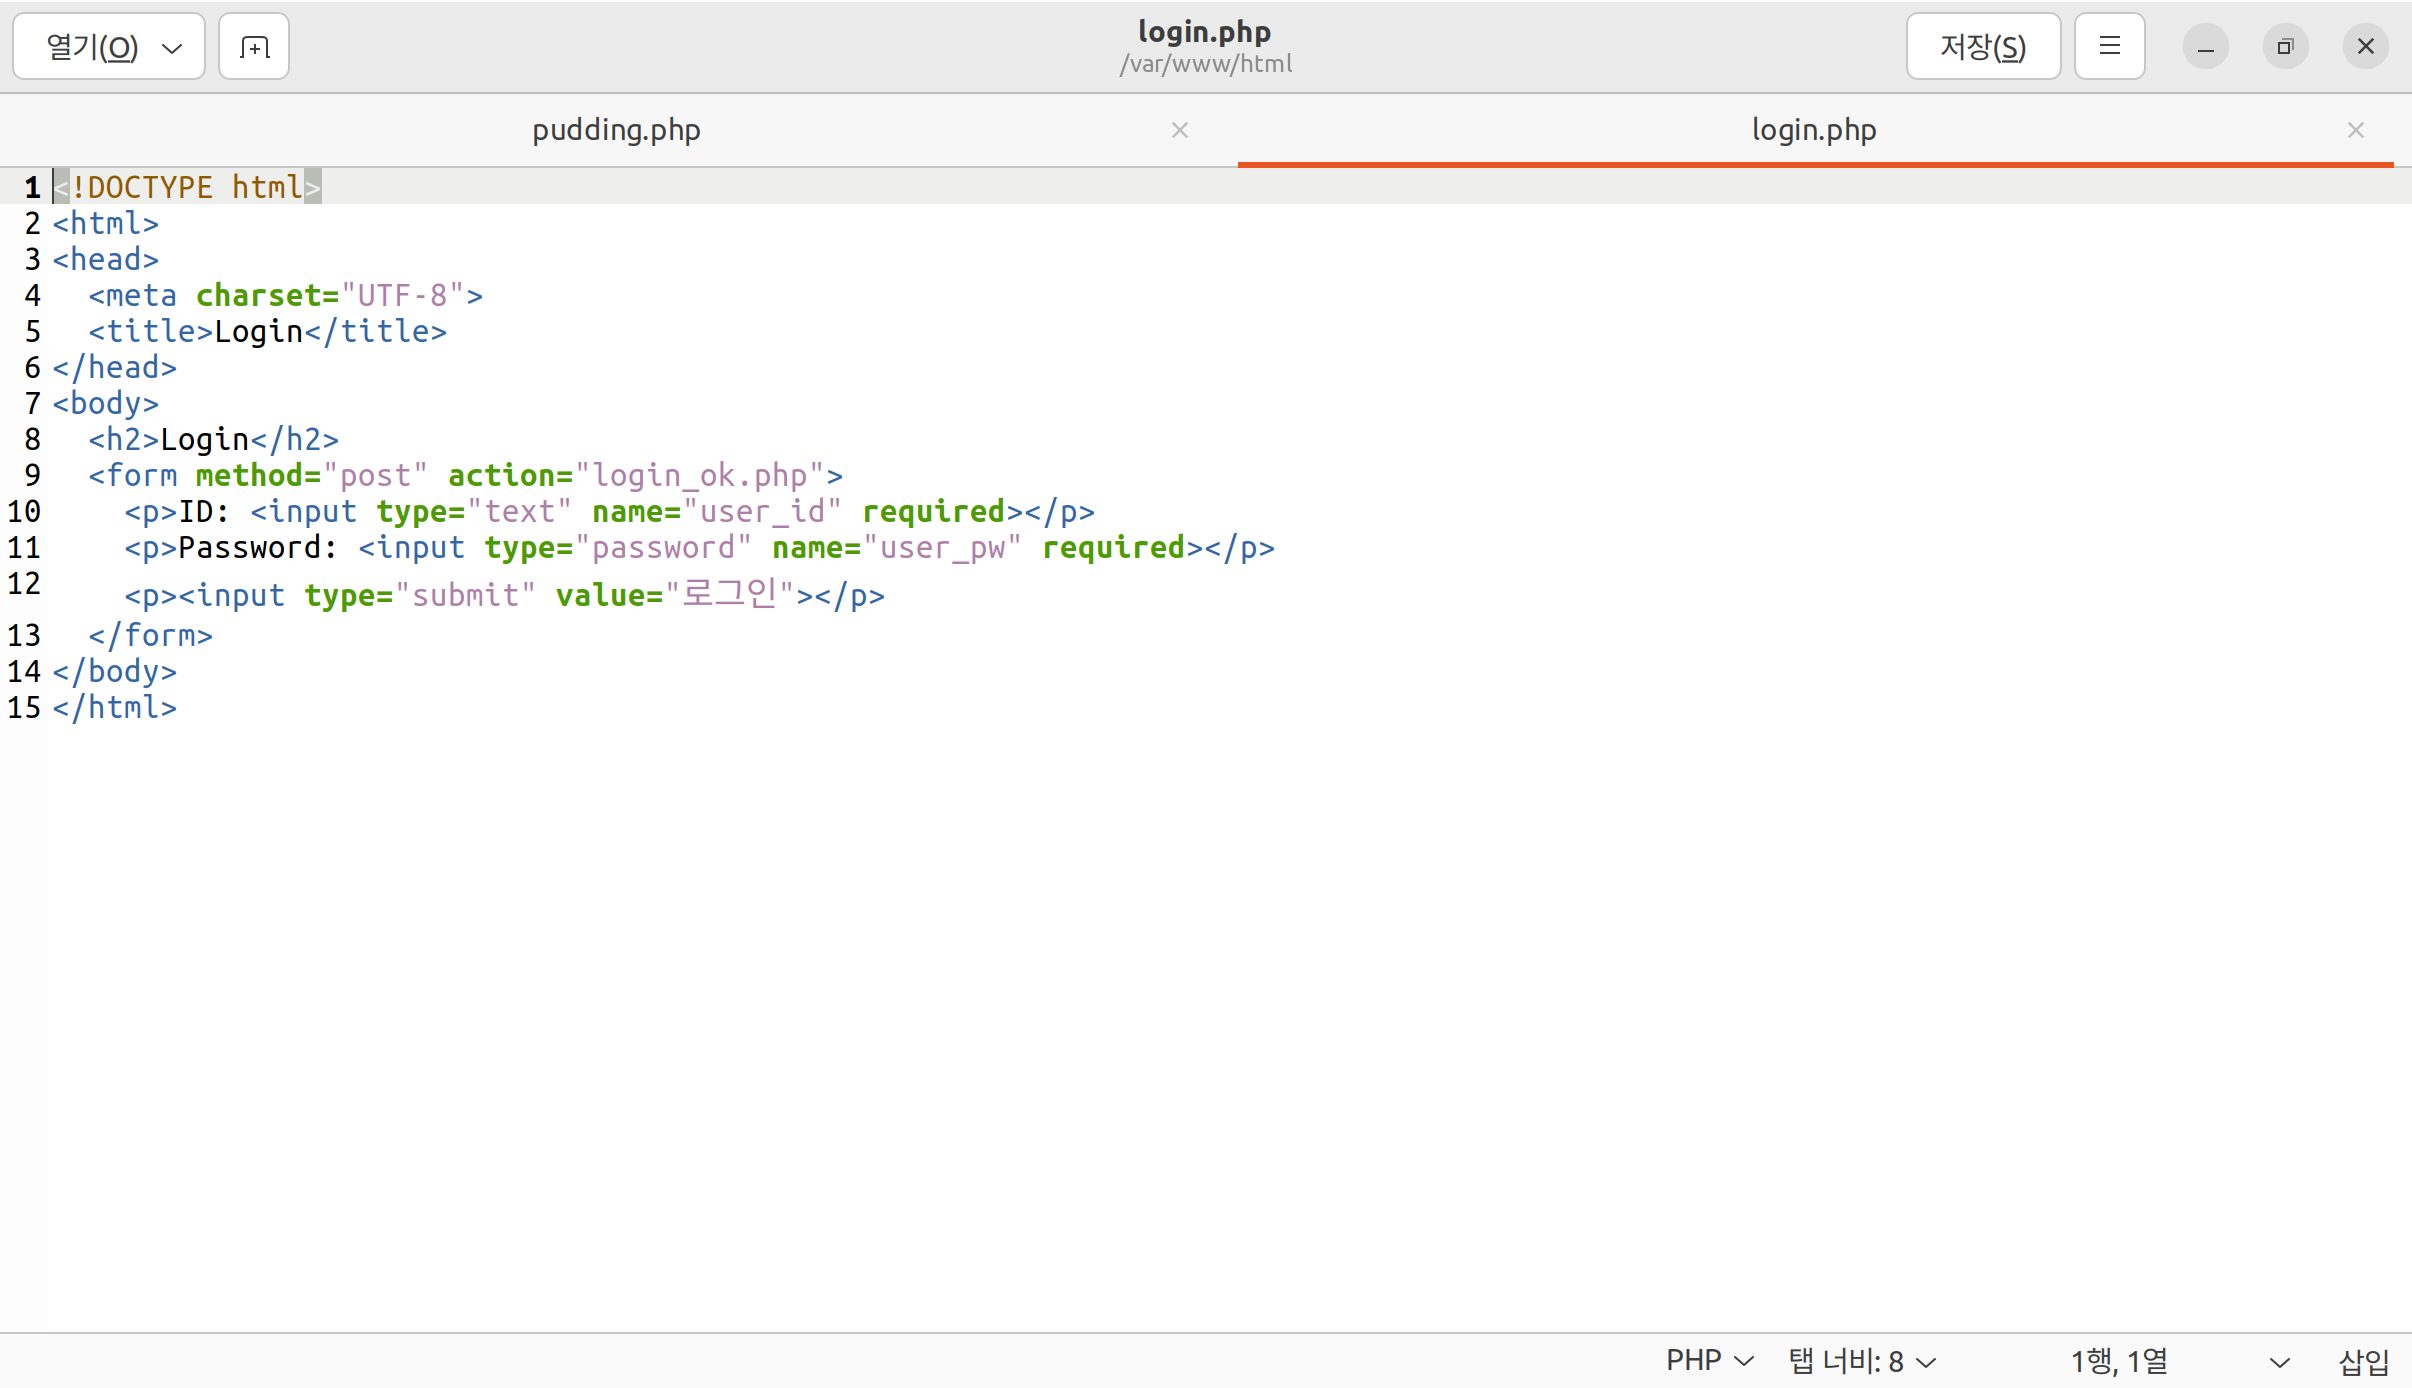Open the PHP language selector
The width and height of the screenshot is (2412, 1388).
pyautogui.click(x=1709, y=1361)
